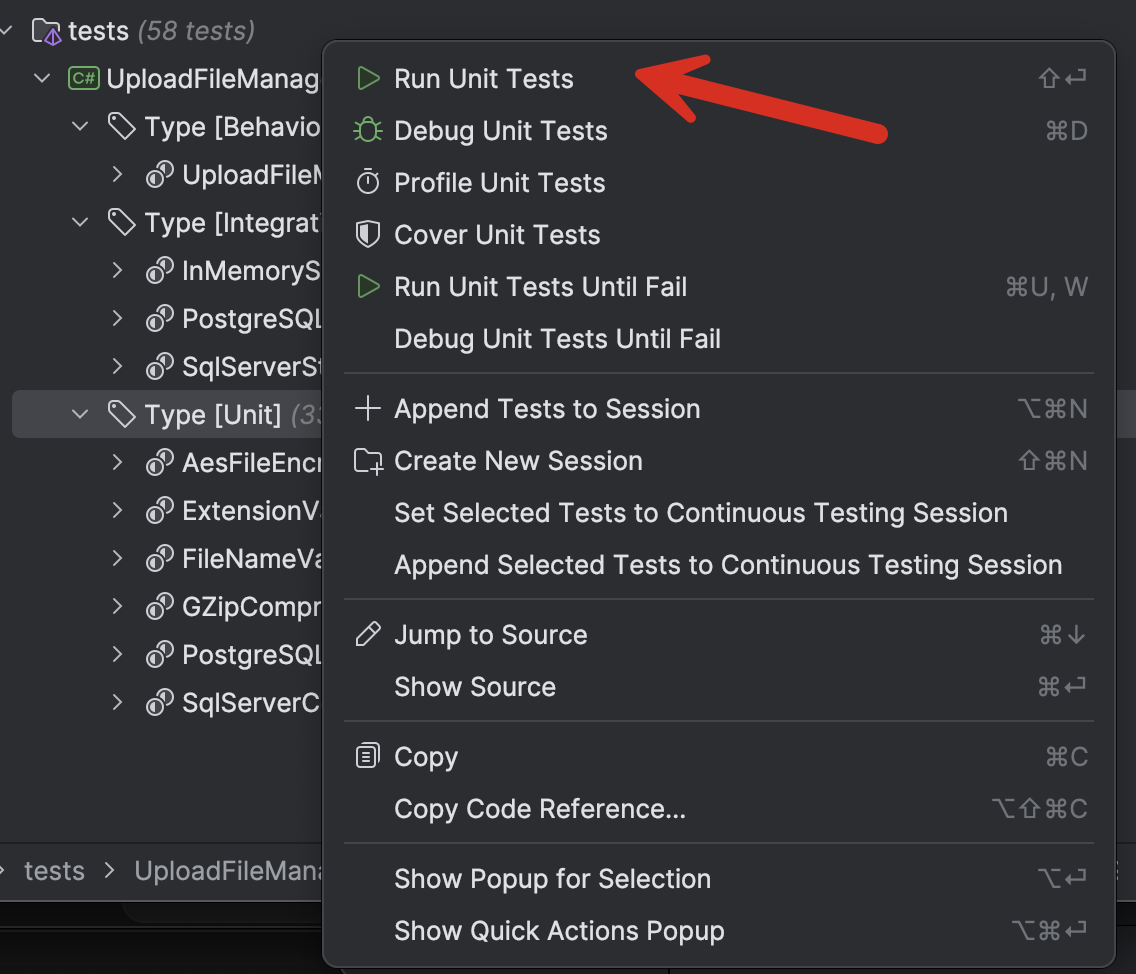The width and height of the screenshot is (1136, 974).
Task: Click the Create New Session folder icon
Action: pos(369,460)
